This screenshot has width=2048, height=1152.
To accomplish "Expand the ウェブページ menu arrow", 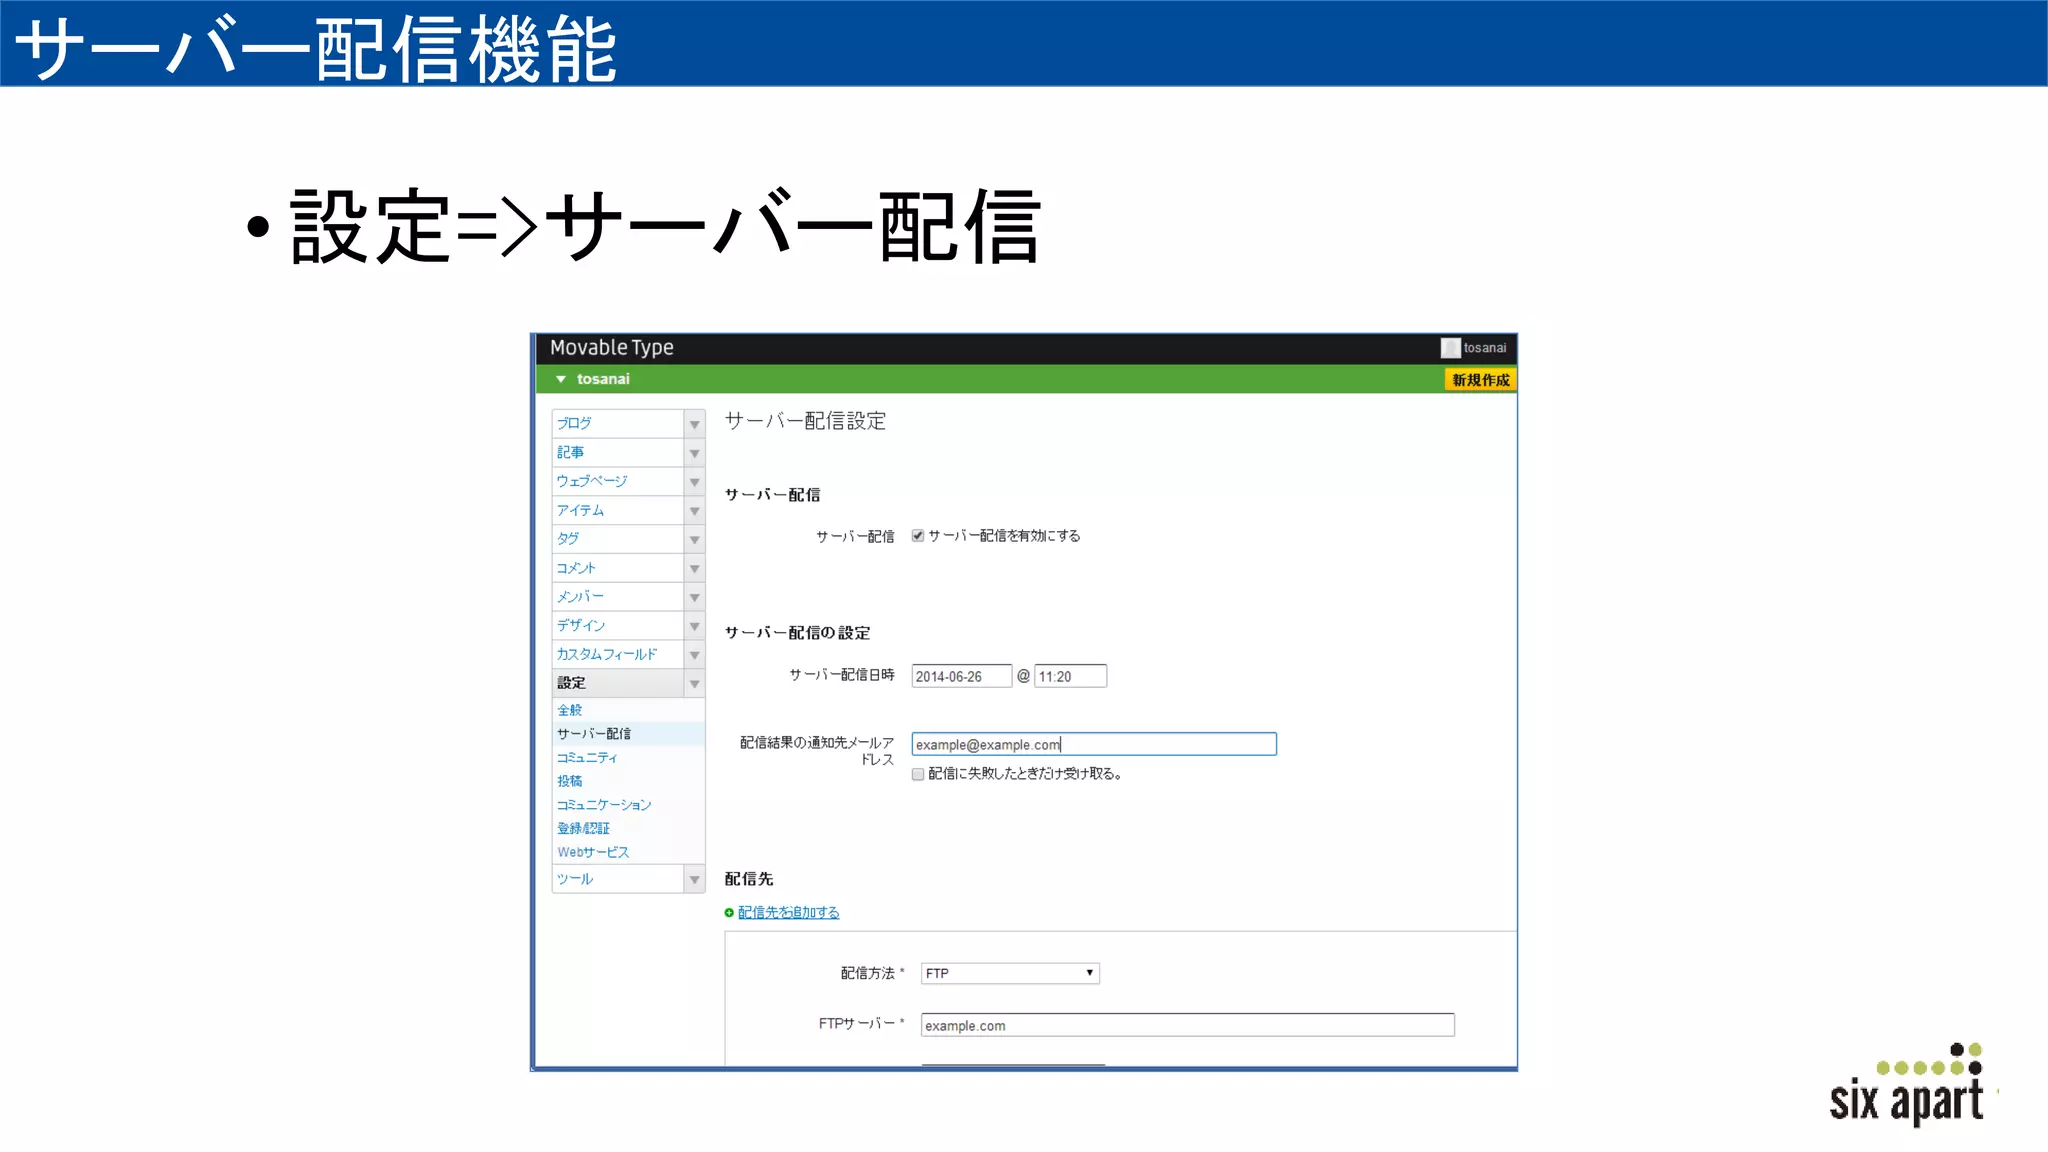I will (x=694, y=482).
